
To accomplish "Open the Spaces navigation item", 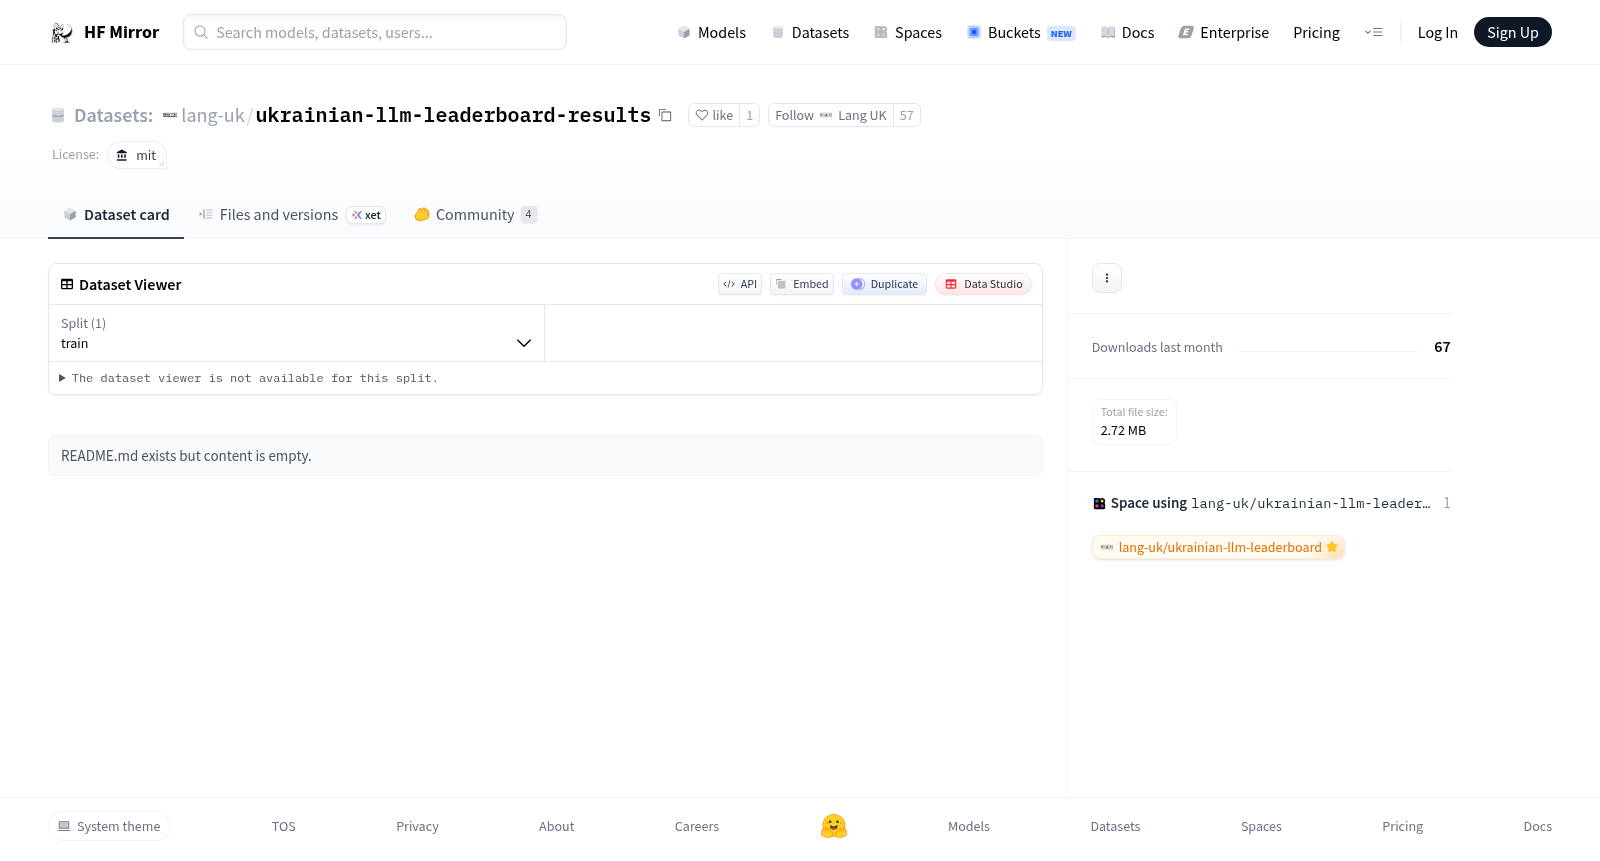I will [908, 33].
